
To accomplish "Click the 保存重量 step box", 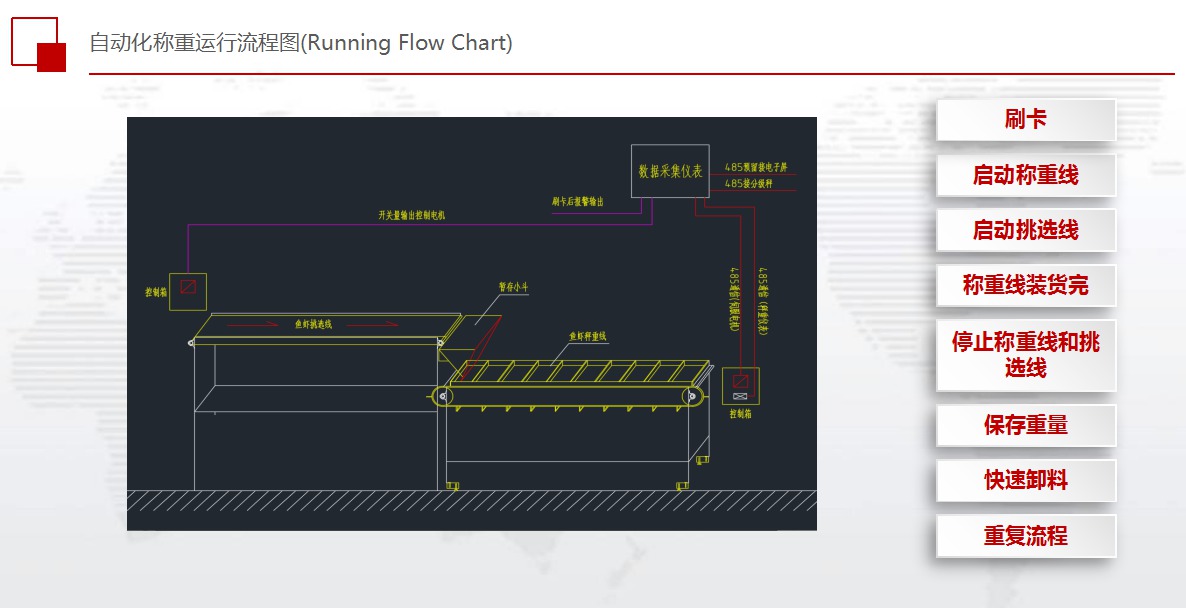I will (1026, 425).
